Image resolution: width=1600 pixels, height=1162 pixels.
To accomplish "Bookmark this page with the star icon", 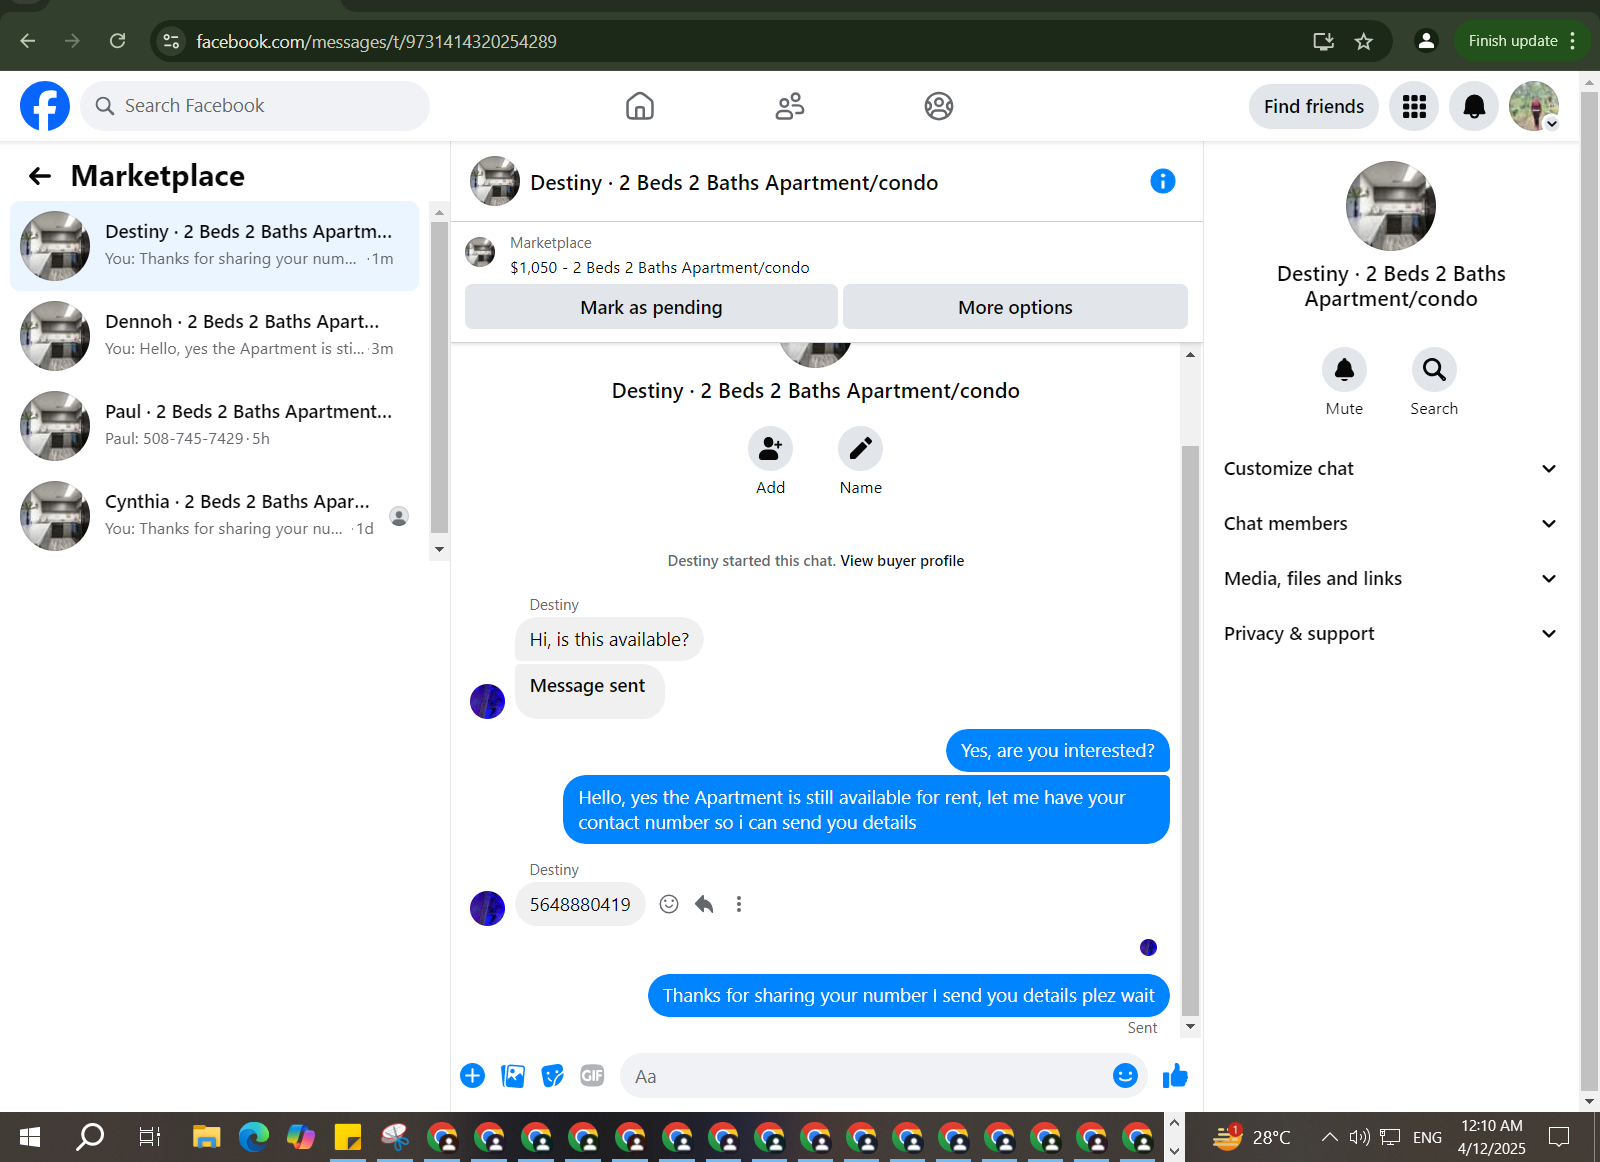I will (1363, 41).
